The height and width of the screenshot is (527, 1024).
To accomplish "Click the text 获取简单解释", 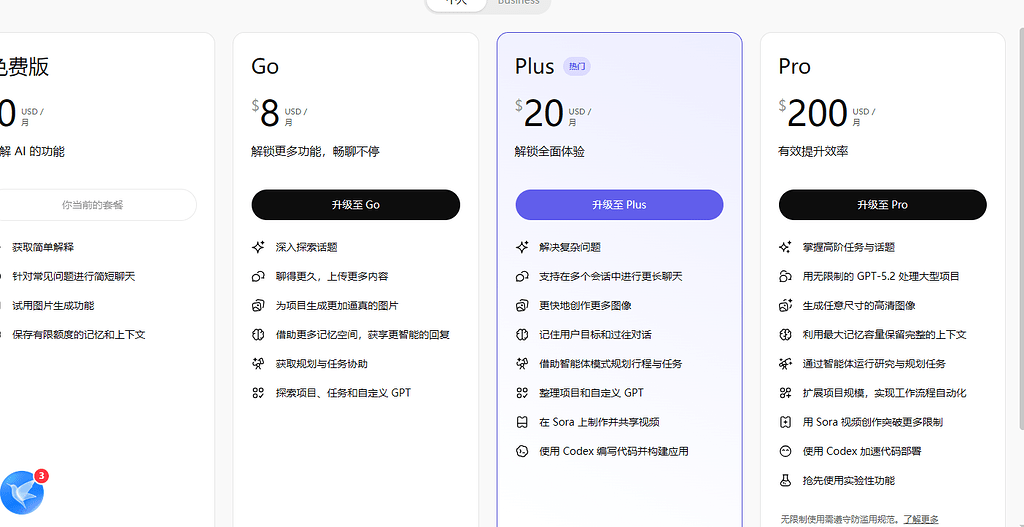I will (43, 248).
